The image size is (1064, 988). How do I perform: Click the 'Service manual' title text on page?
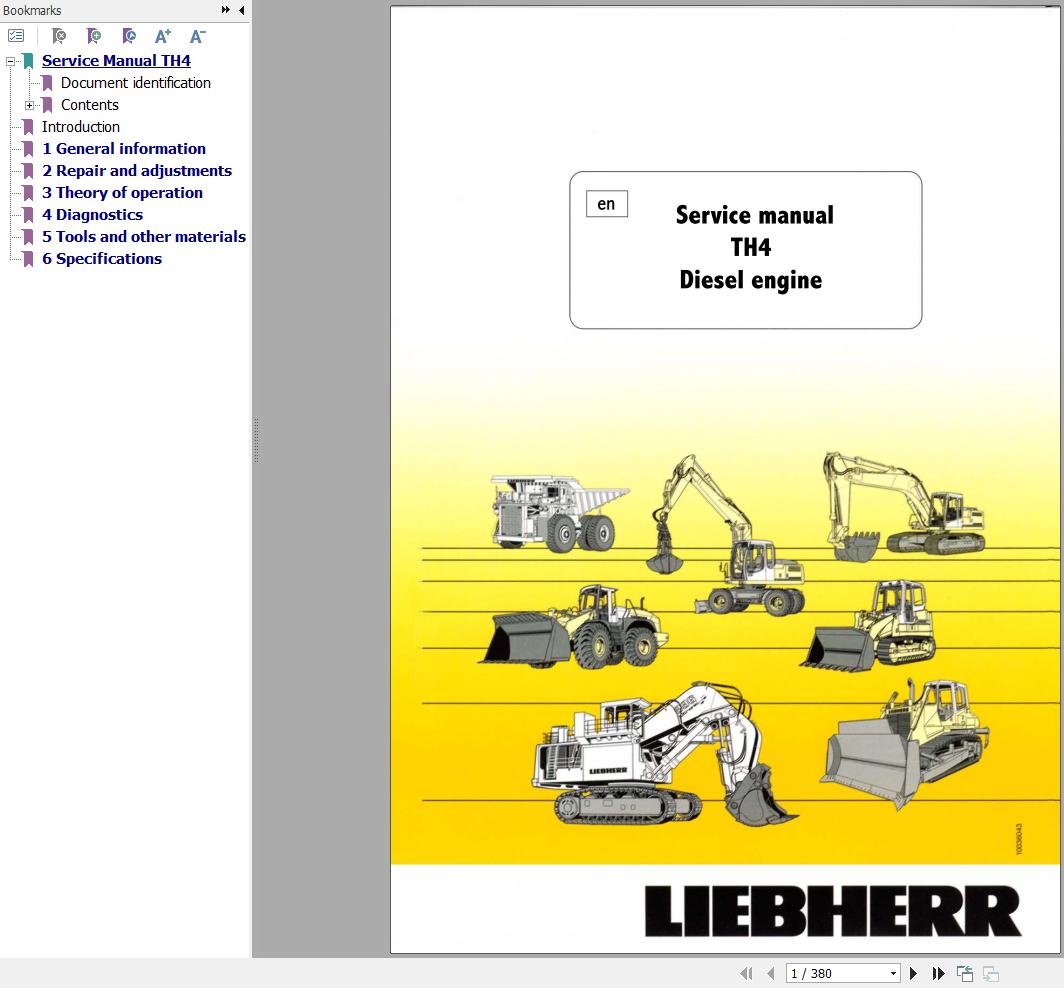[755, 214]
